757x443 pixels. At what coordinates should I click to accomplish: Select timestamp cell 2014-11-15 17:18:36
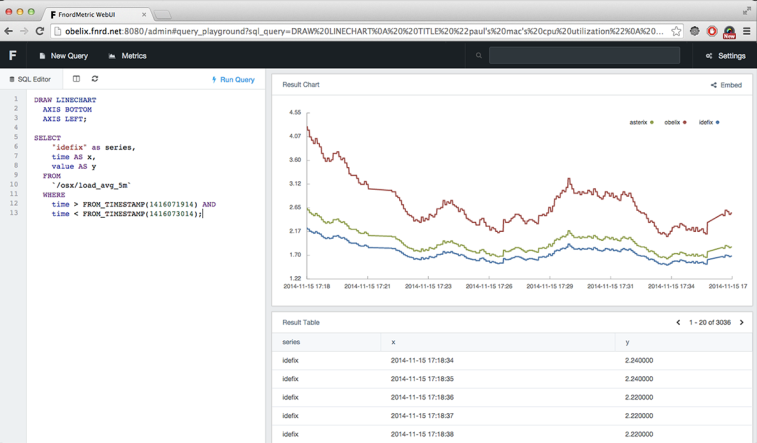tap(422, 397)
